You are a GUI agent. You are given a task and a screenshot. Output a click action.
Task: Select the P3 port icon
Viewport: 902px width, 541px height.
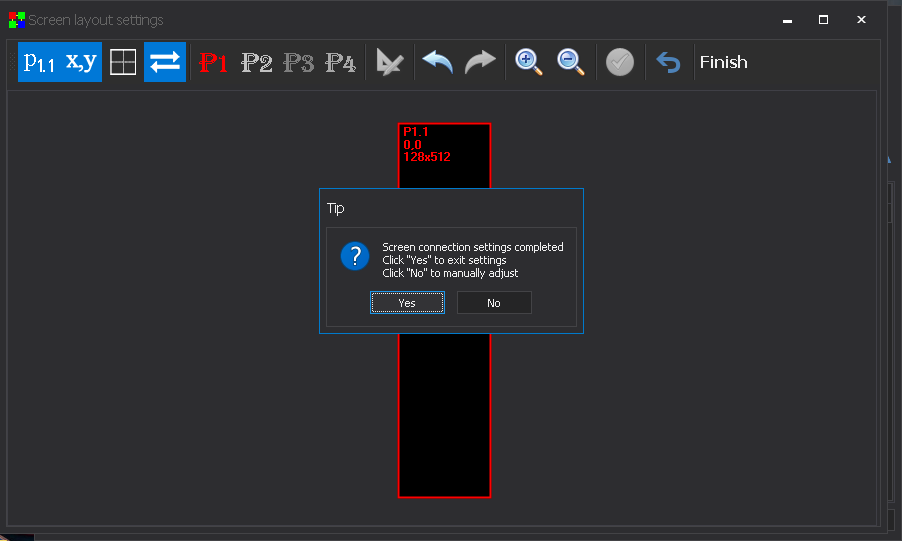click(x=298, y=63)
